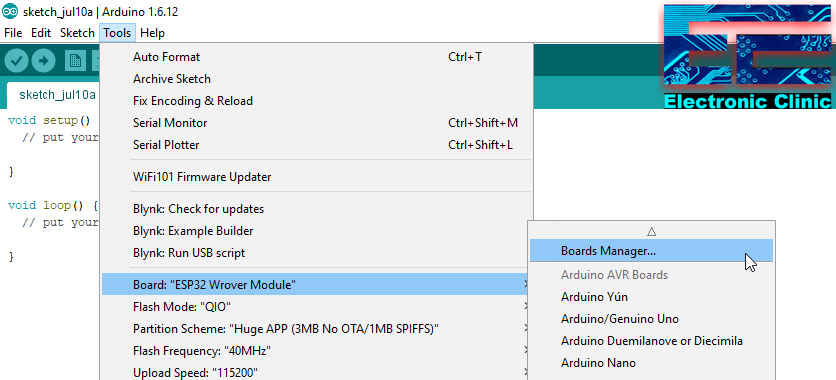Screen dimensions: 836x380
Task: Expand the Board: ESP32 Wrover Module submenu
Action: [x=315, y=285]
